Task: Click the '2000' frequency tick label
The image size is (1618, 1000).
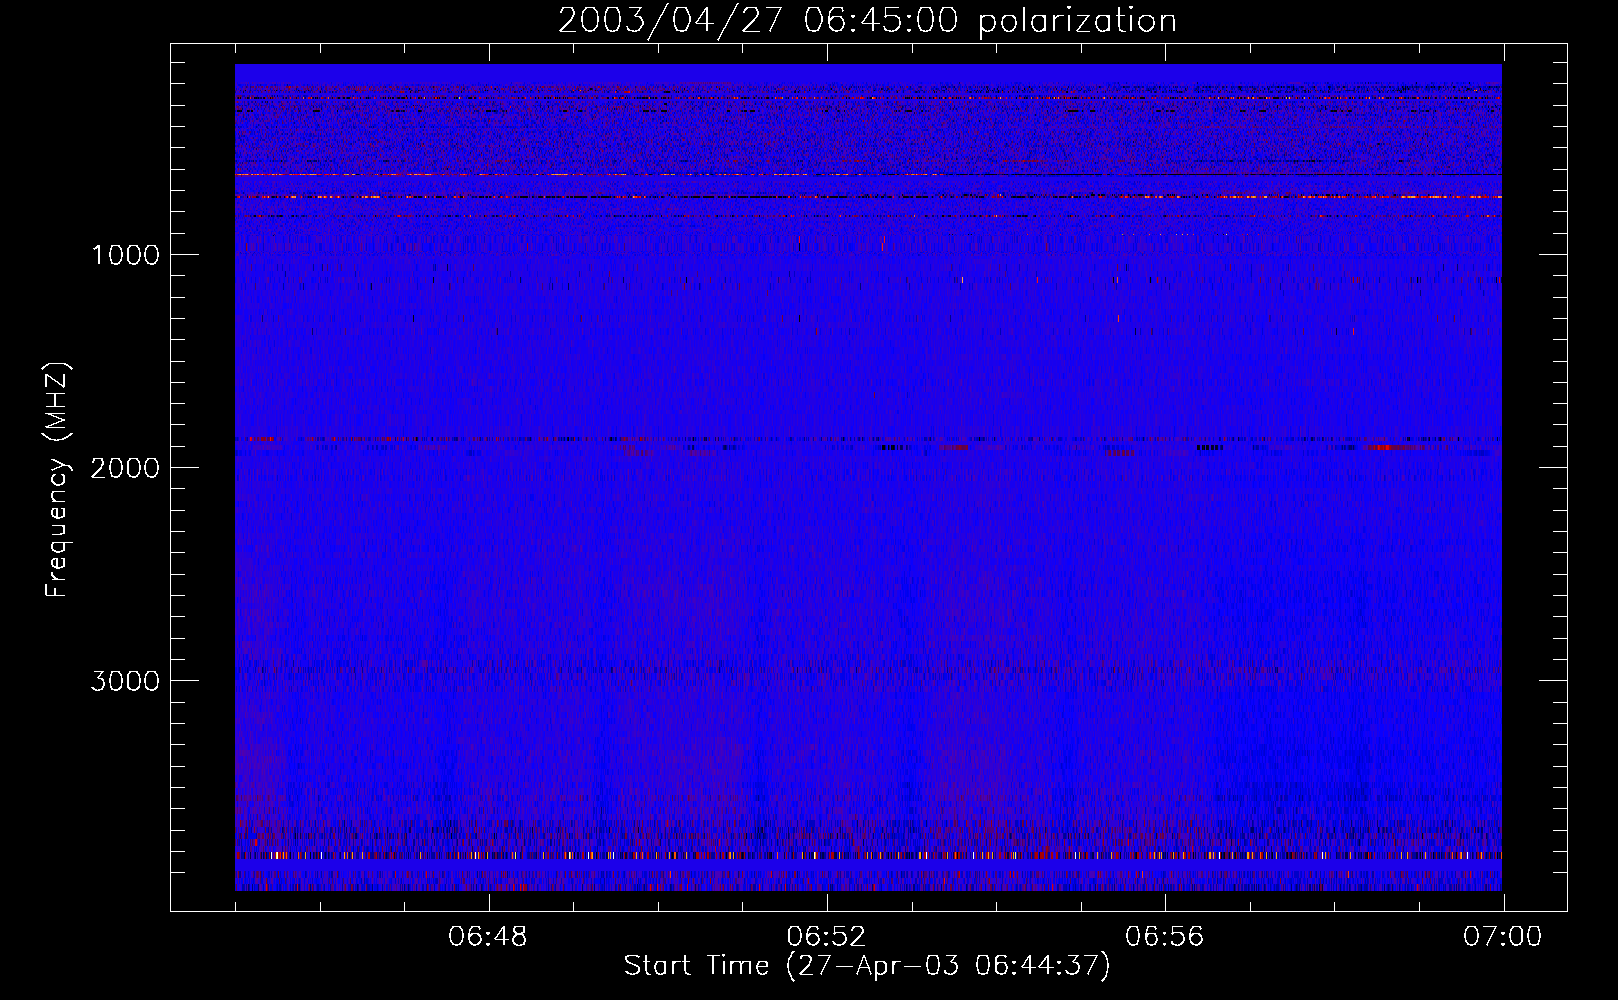Action: 125,468
